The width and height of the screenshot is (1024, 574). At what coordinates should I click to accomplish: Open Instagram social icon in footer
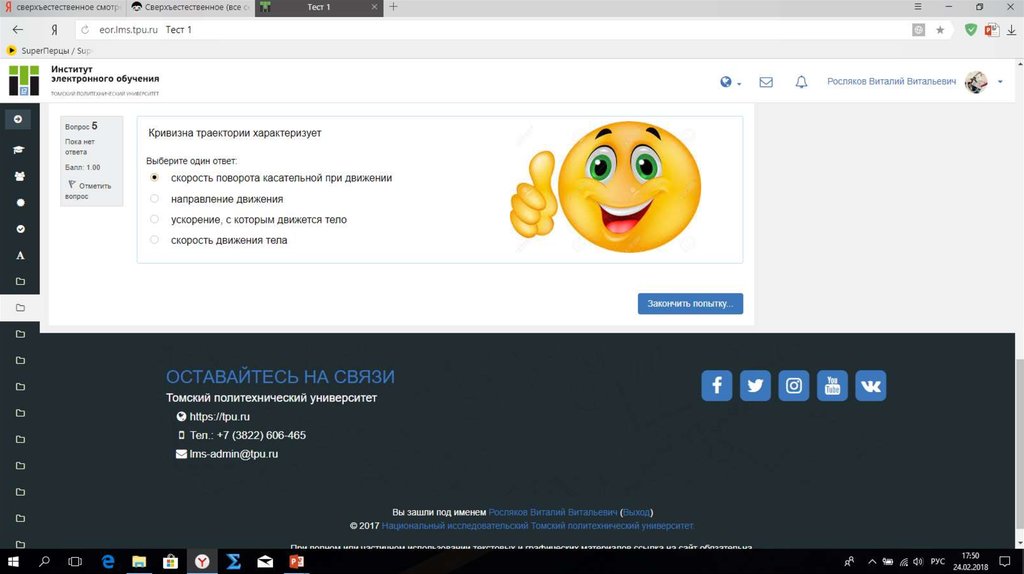tap(793, 385)
